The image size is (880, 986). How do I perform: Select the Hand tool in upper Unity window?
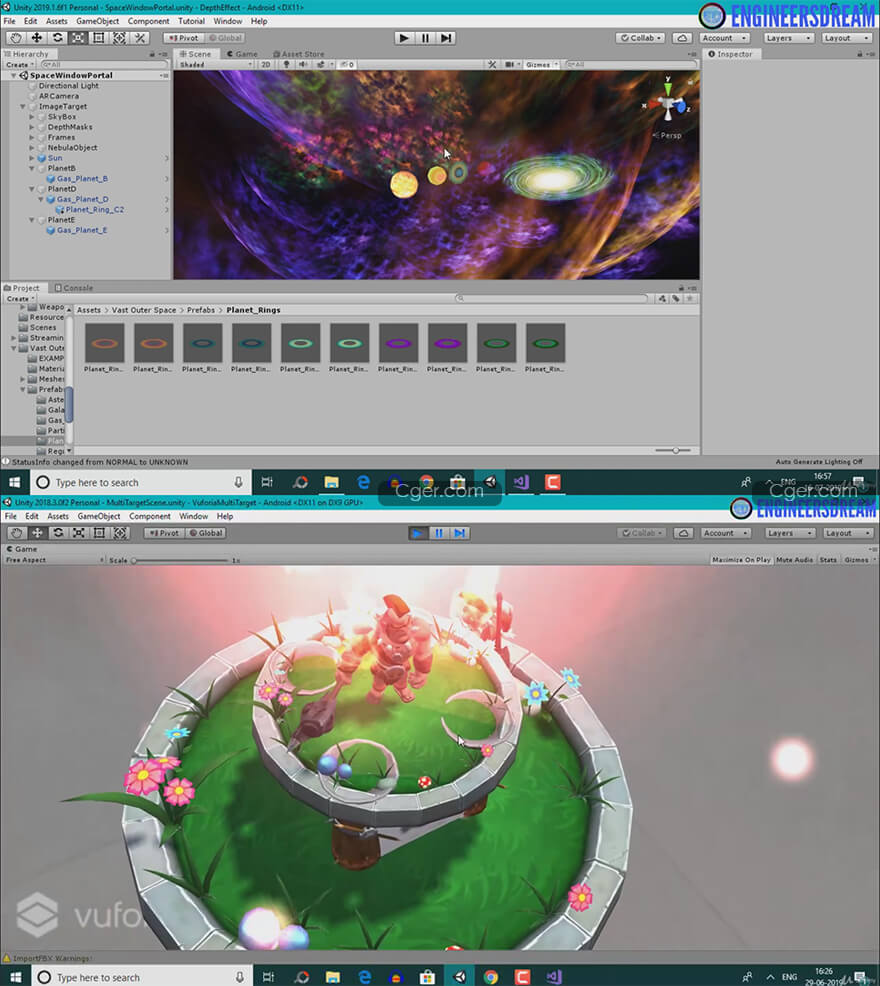16,38
